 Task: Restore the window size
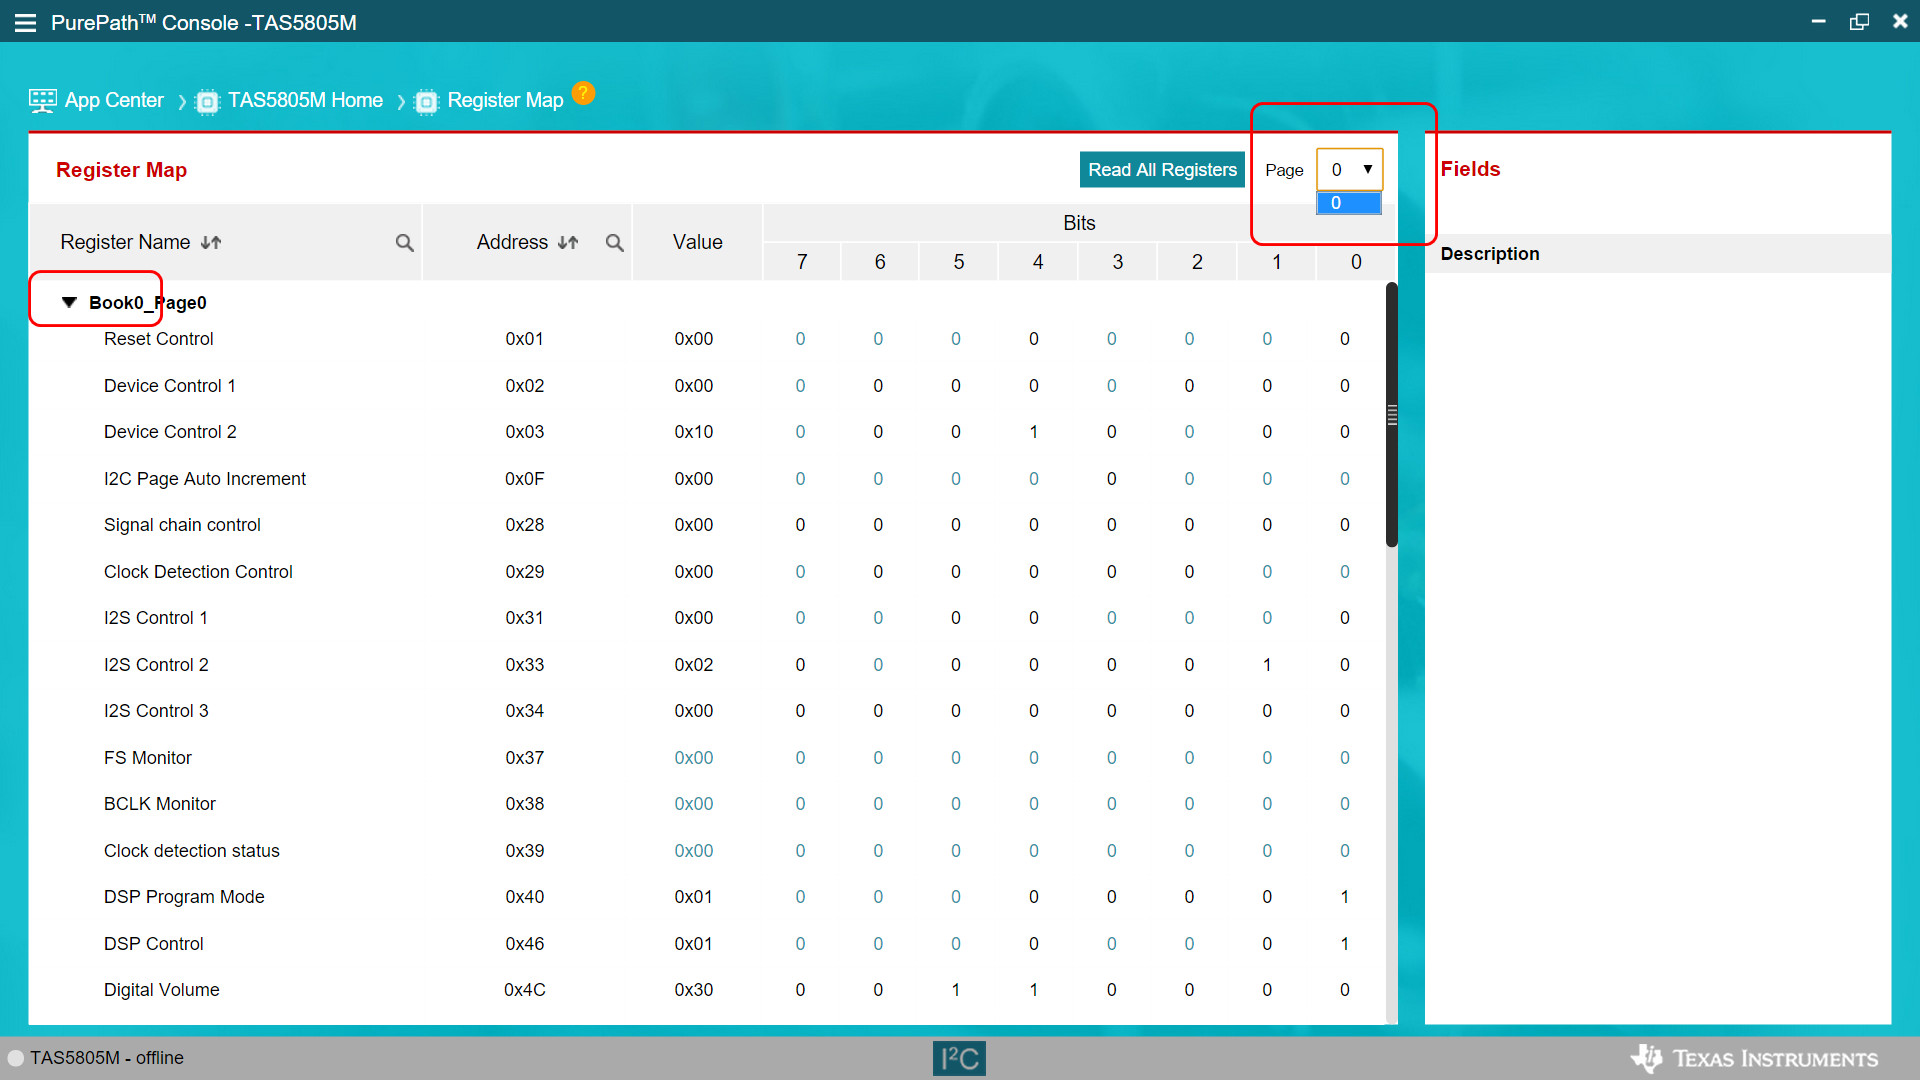coord(1859,22)
